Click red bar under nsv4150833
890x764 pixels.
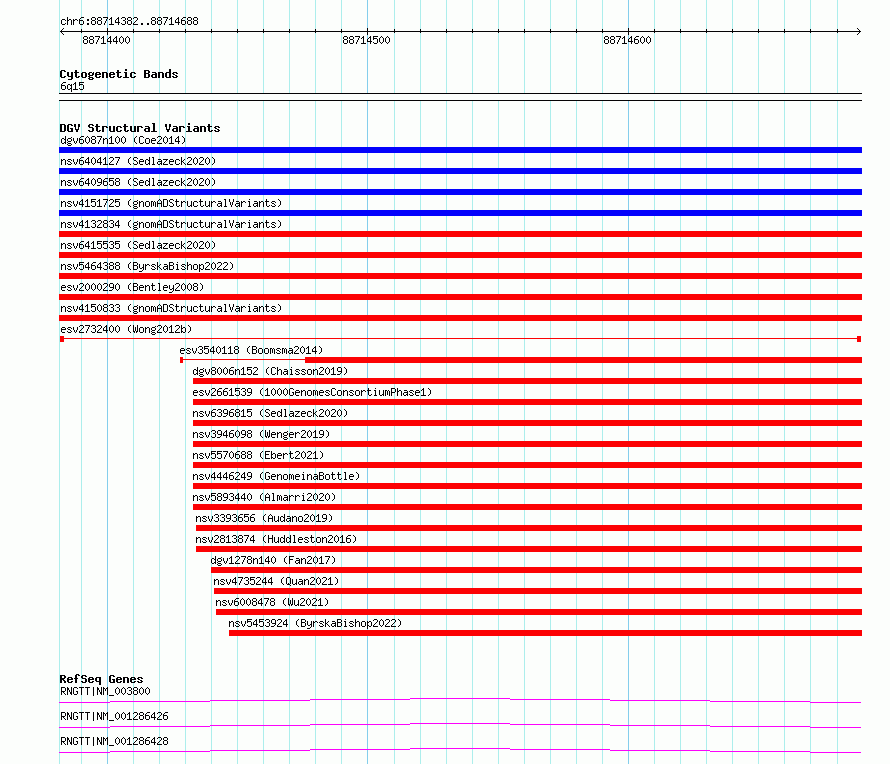click(x=460, y=318)
